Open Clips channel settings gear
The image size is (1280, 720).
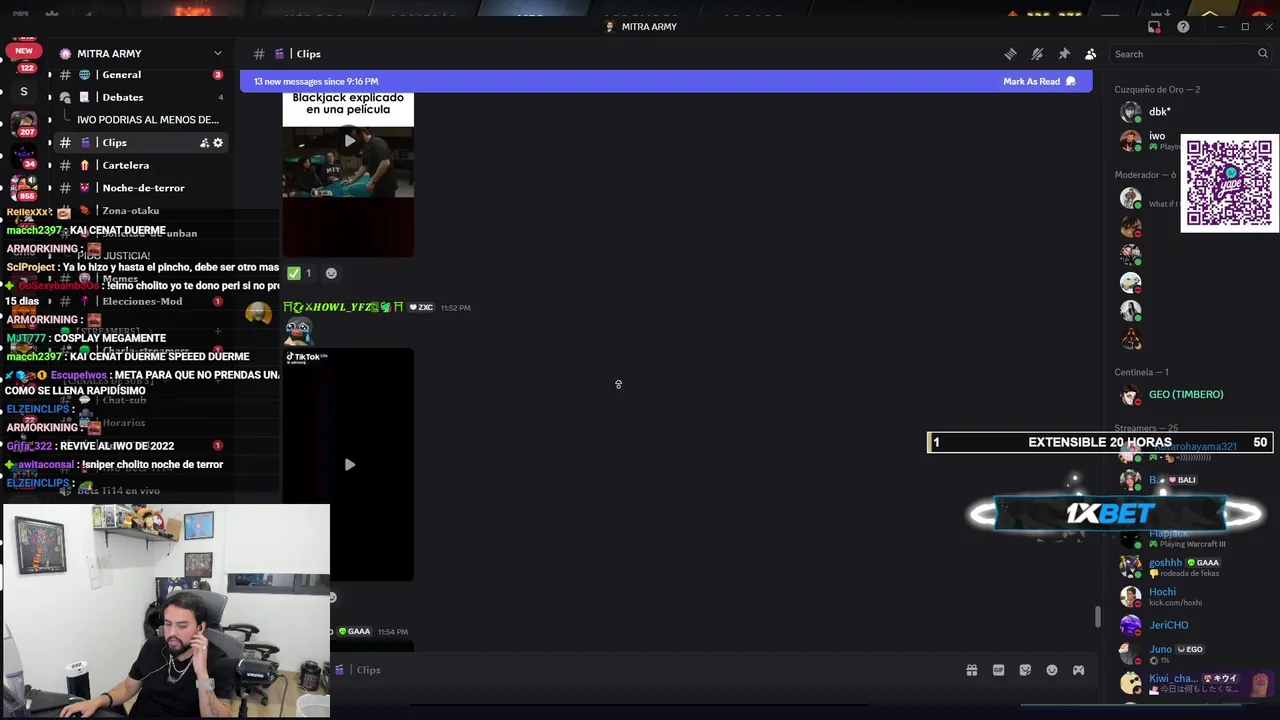pyautogui.click(x=218, y=143)
